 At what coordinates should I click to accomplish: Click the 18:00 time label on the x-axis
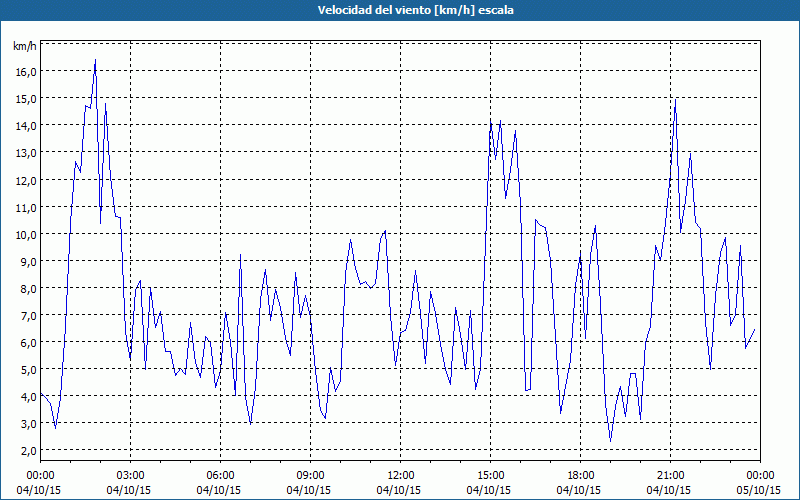coord(581,476)
